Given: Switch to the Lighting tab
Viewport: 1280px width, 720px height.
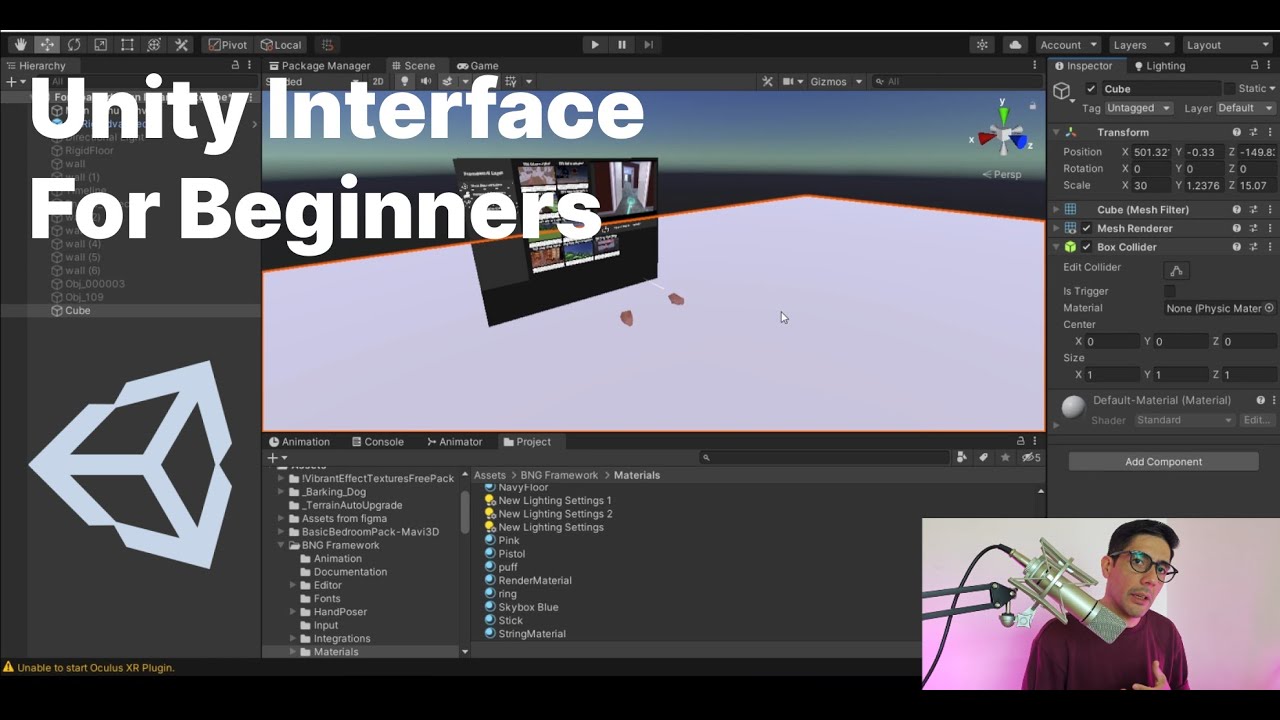Looking at the screenshot, I should coord(1158,66).
